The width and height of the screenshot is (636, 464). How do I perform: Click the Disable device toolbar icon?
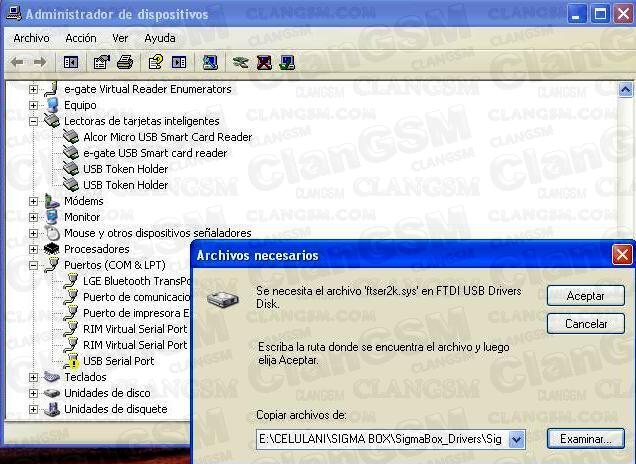(x=287, y=62)
